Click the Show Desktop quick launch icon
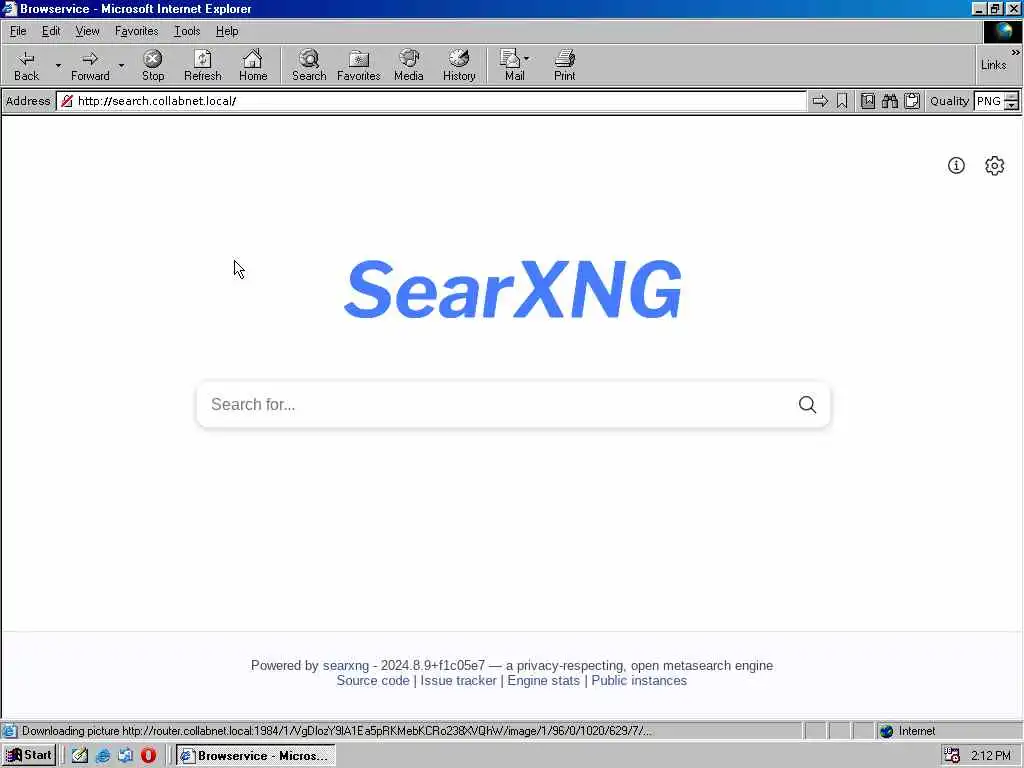1024x768 pixels. pyautogui.click(x=125, y=756)
